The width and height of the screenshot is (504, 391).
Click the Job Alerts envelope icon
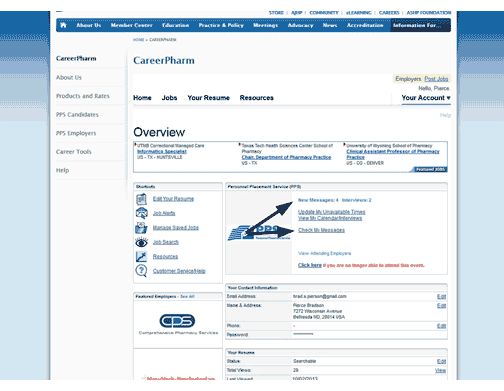point(141,213)
